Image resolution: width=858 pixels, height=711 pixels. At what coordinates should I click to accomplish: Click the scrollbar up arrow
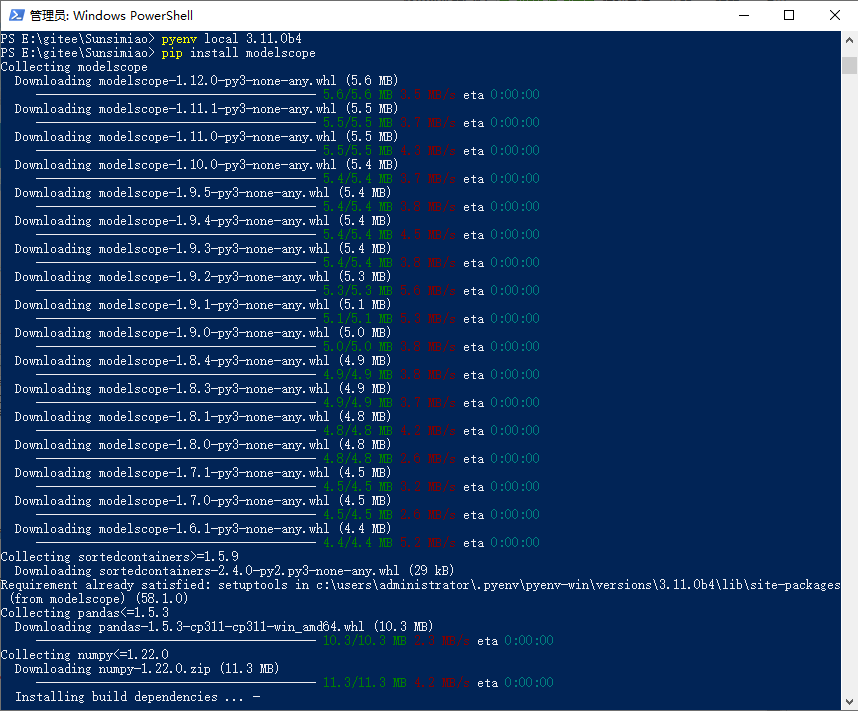pos(849,40)
